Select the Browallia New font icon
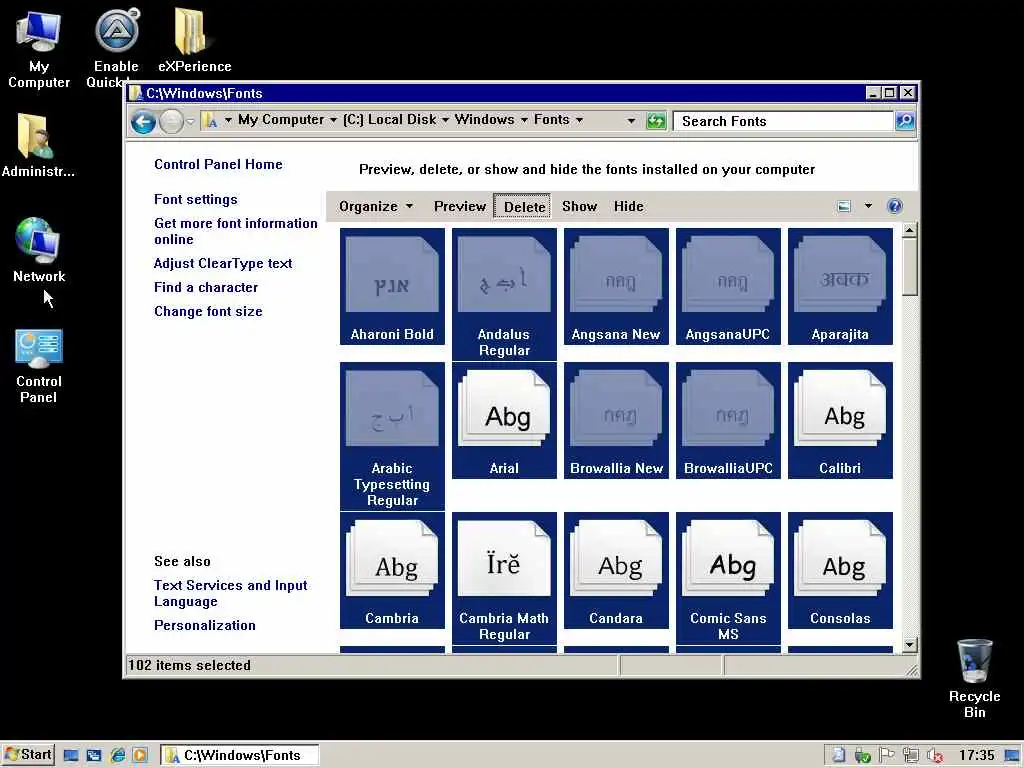This screenshot has width=1024, height=768. click(616, 421)
